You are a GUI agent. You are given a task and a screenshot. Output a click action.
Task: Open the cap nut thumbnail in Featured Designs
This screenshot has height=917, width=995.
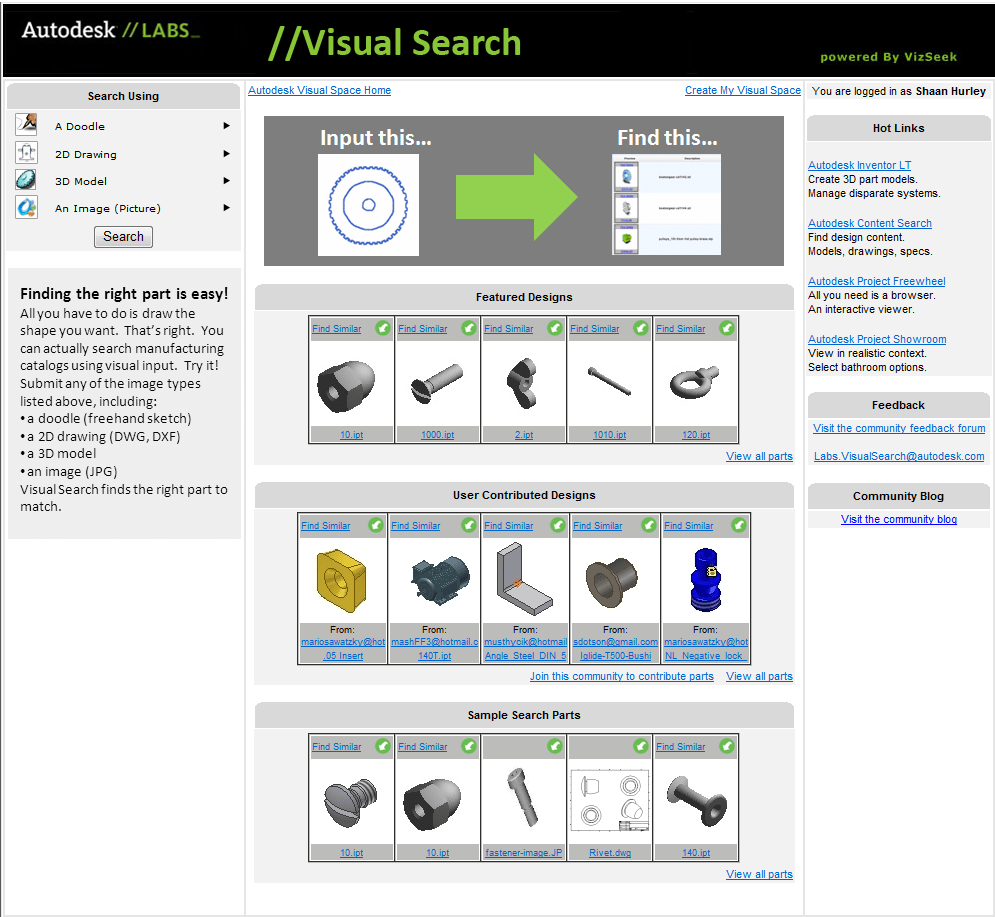[x=346, y=385]
